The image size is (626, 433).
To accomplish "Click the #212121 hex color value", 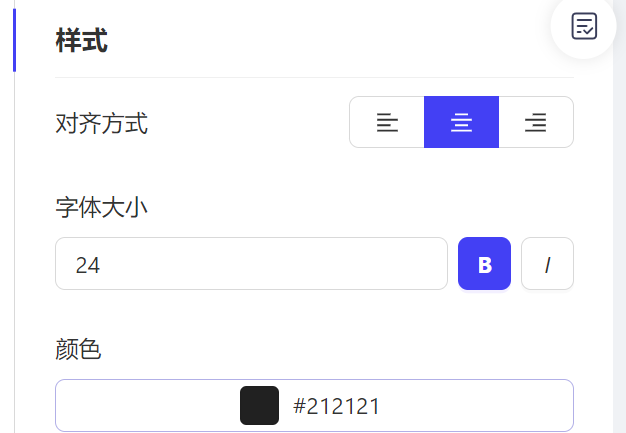I will click(x=336, y=406).
